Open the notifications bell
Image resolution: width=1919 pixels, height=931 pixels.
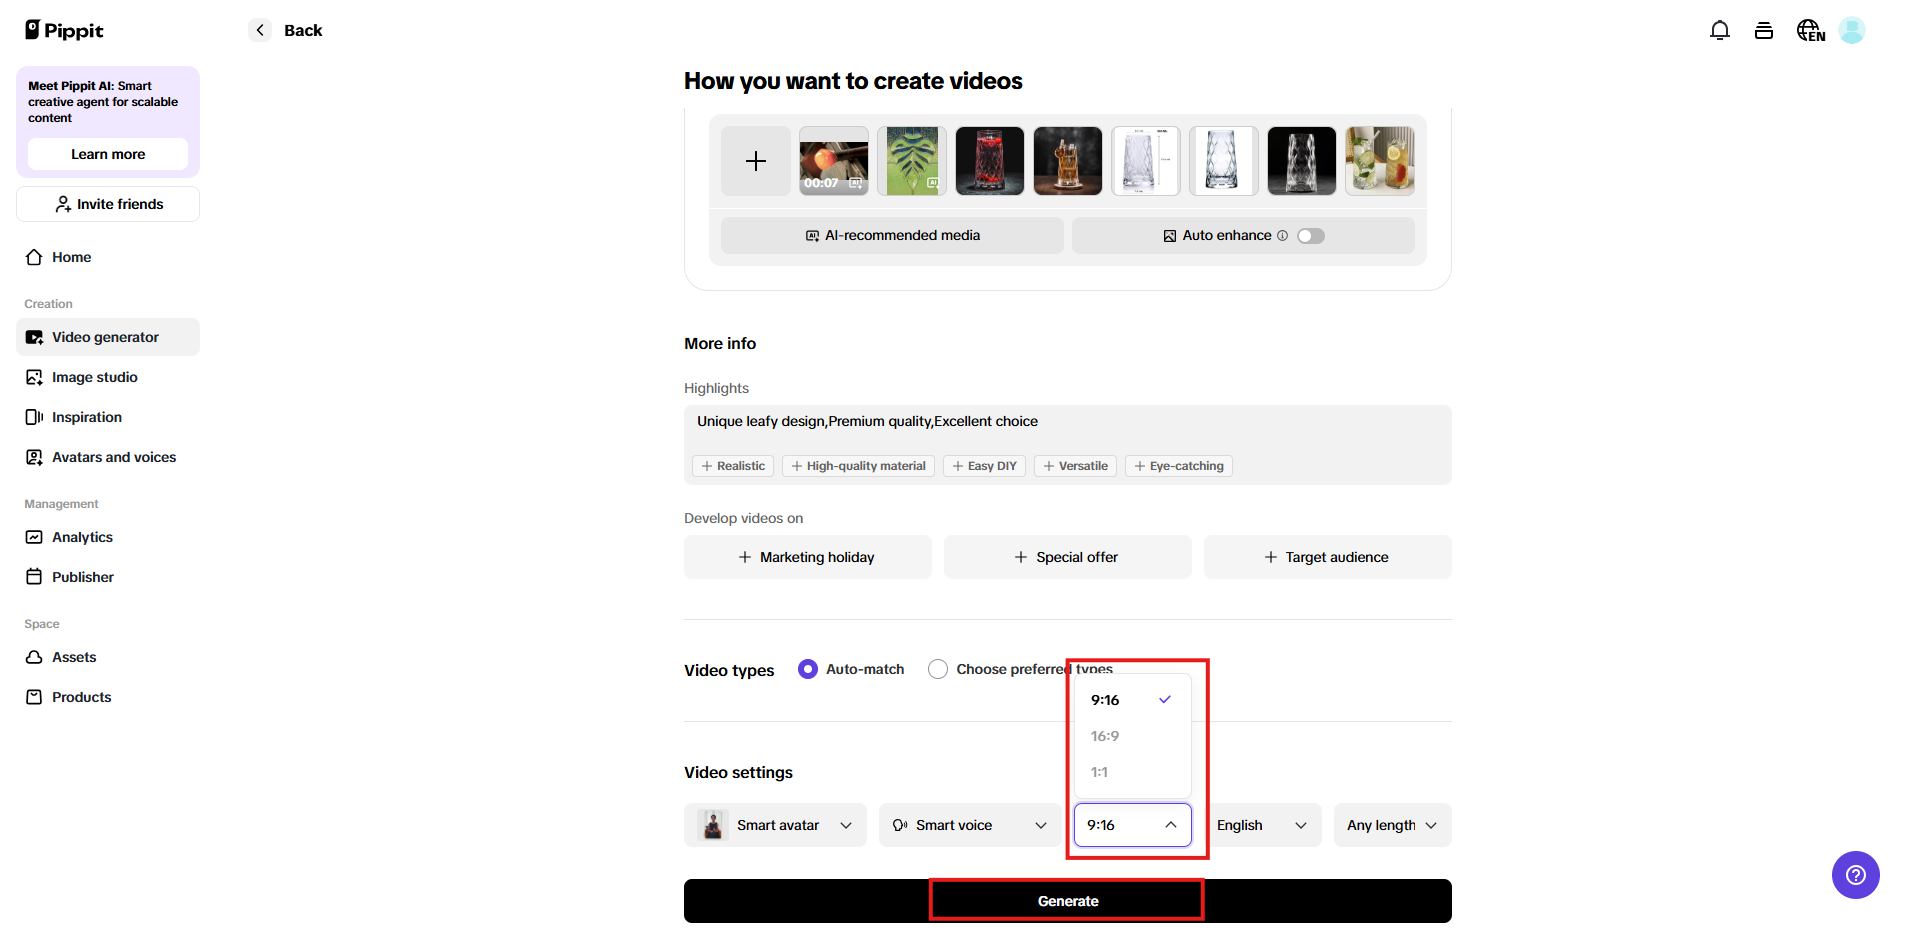tap(1719, 30)
